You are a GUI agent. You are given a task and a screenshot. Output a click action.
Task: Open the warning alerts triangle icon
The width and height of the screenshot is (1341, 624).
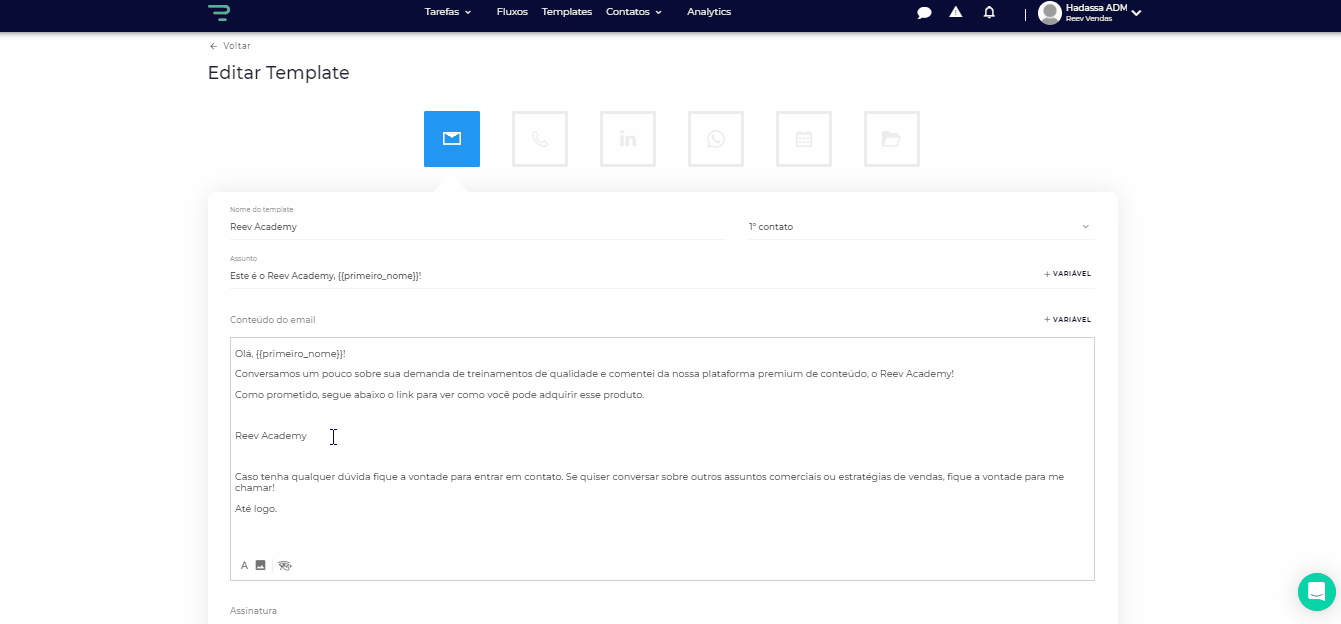[956, 12]
